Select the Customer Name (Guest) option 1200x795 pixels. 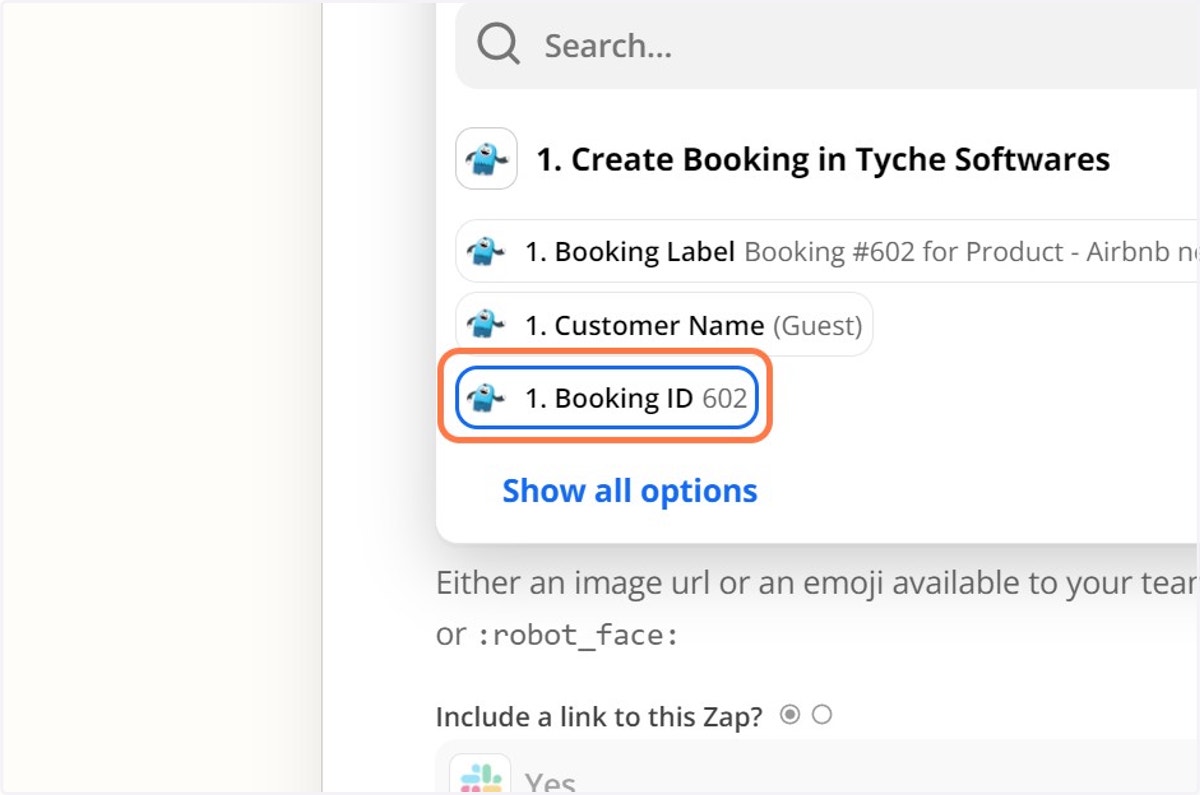point(664,325)
